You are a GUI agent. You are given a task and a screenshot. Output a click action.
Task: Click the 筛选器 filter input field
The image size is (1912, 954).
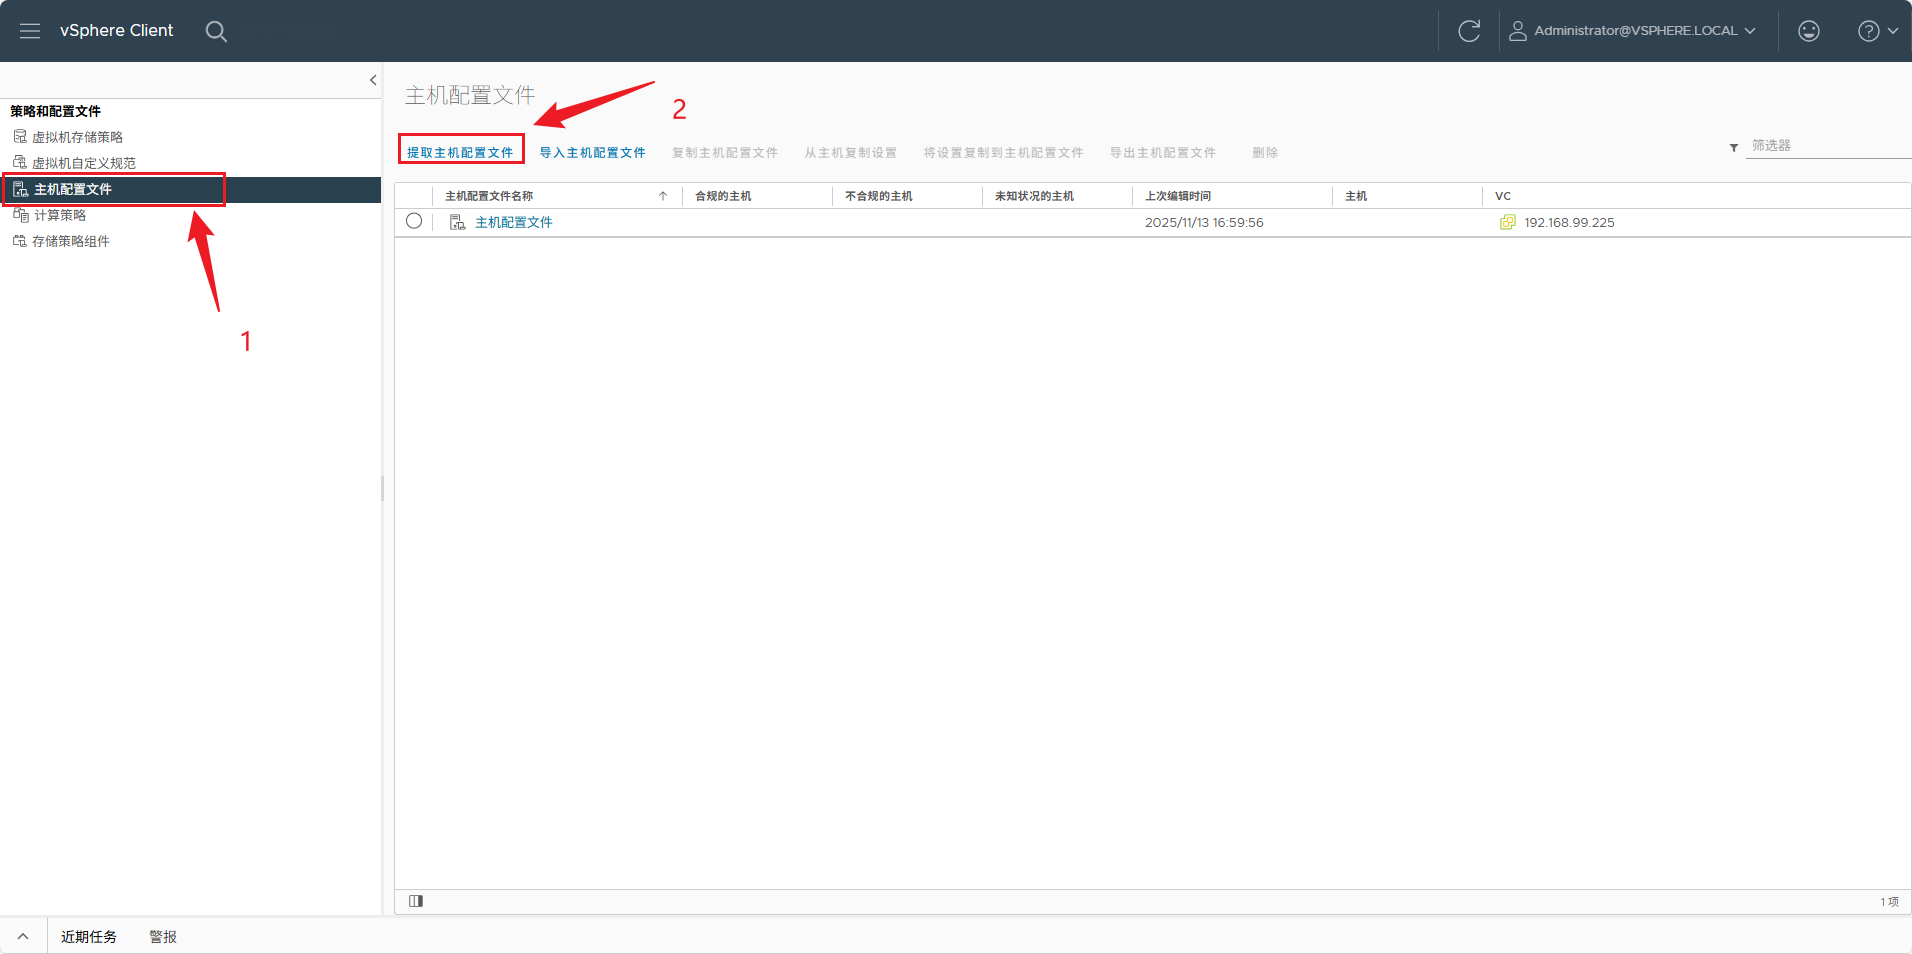coord(1828,146)
